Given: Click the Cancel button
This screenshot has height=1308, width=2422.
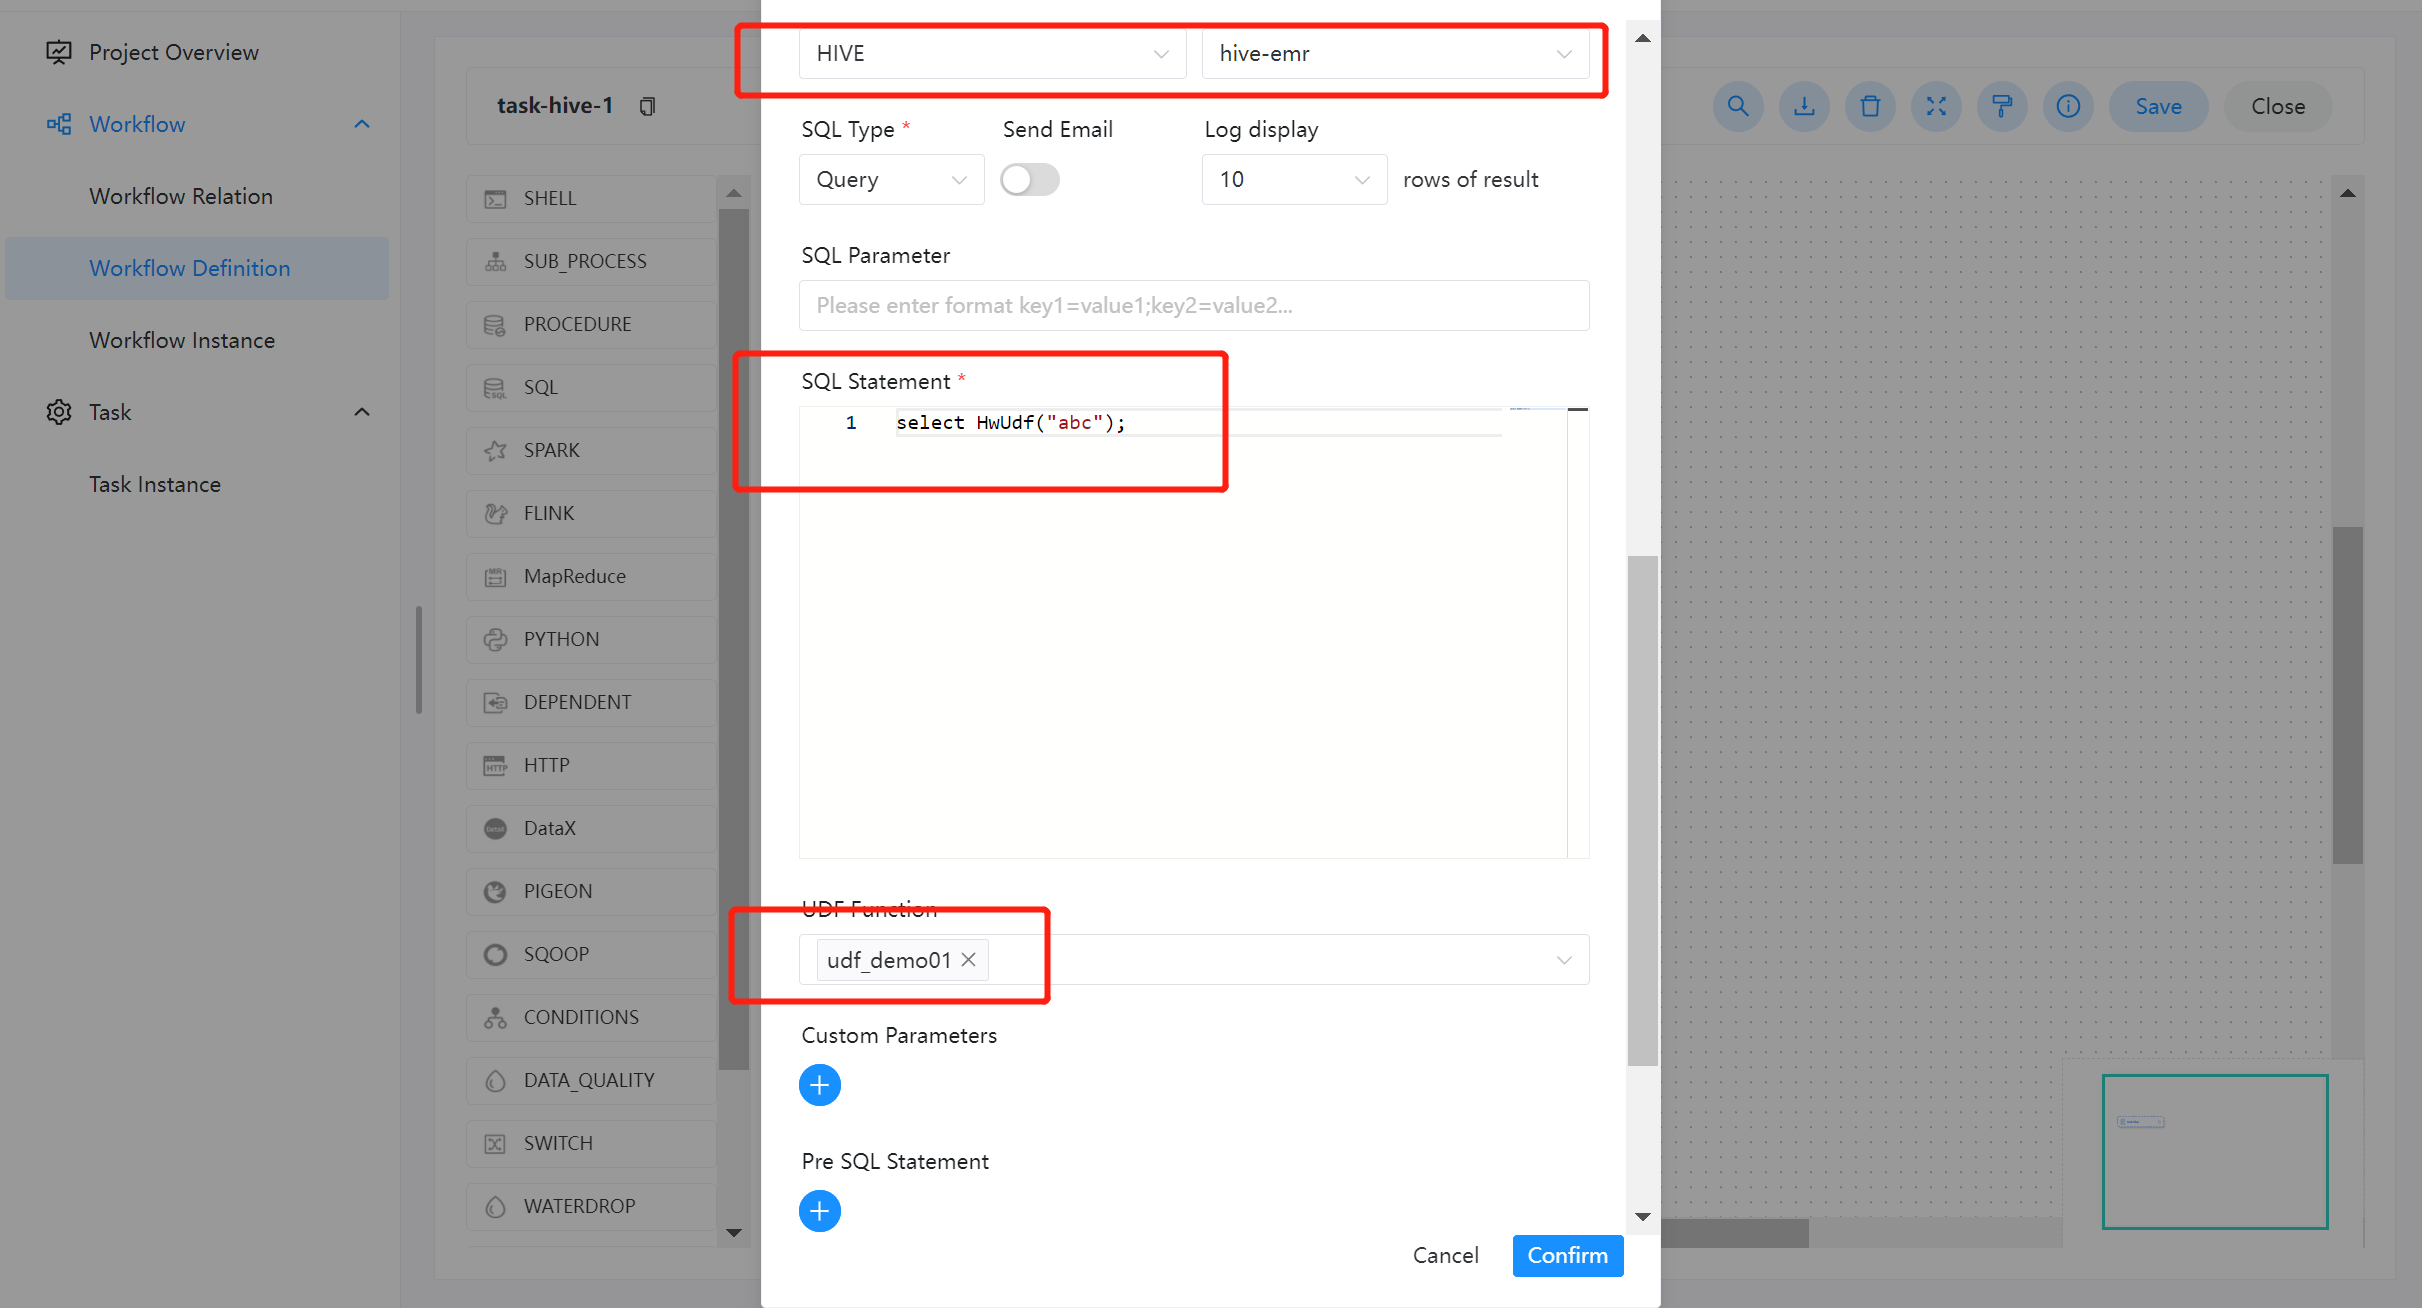Looking at the screenshot, I should (1445, 1255).
